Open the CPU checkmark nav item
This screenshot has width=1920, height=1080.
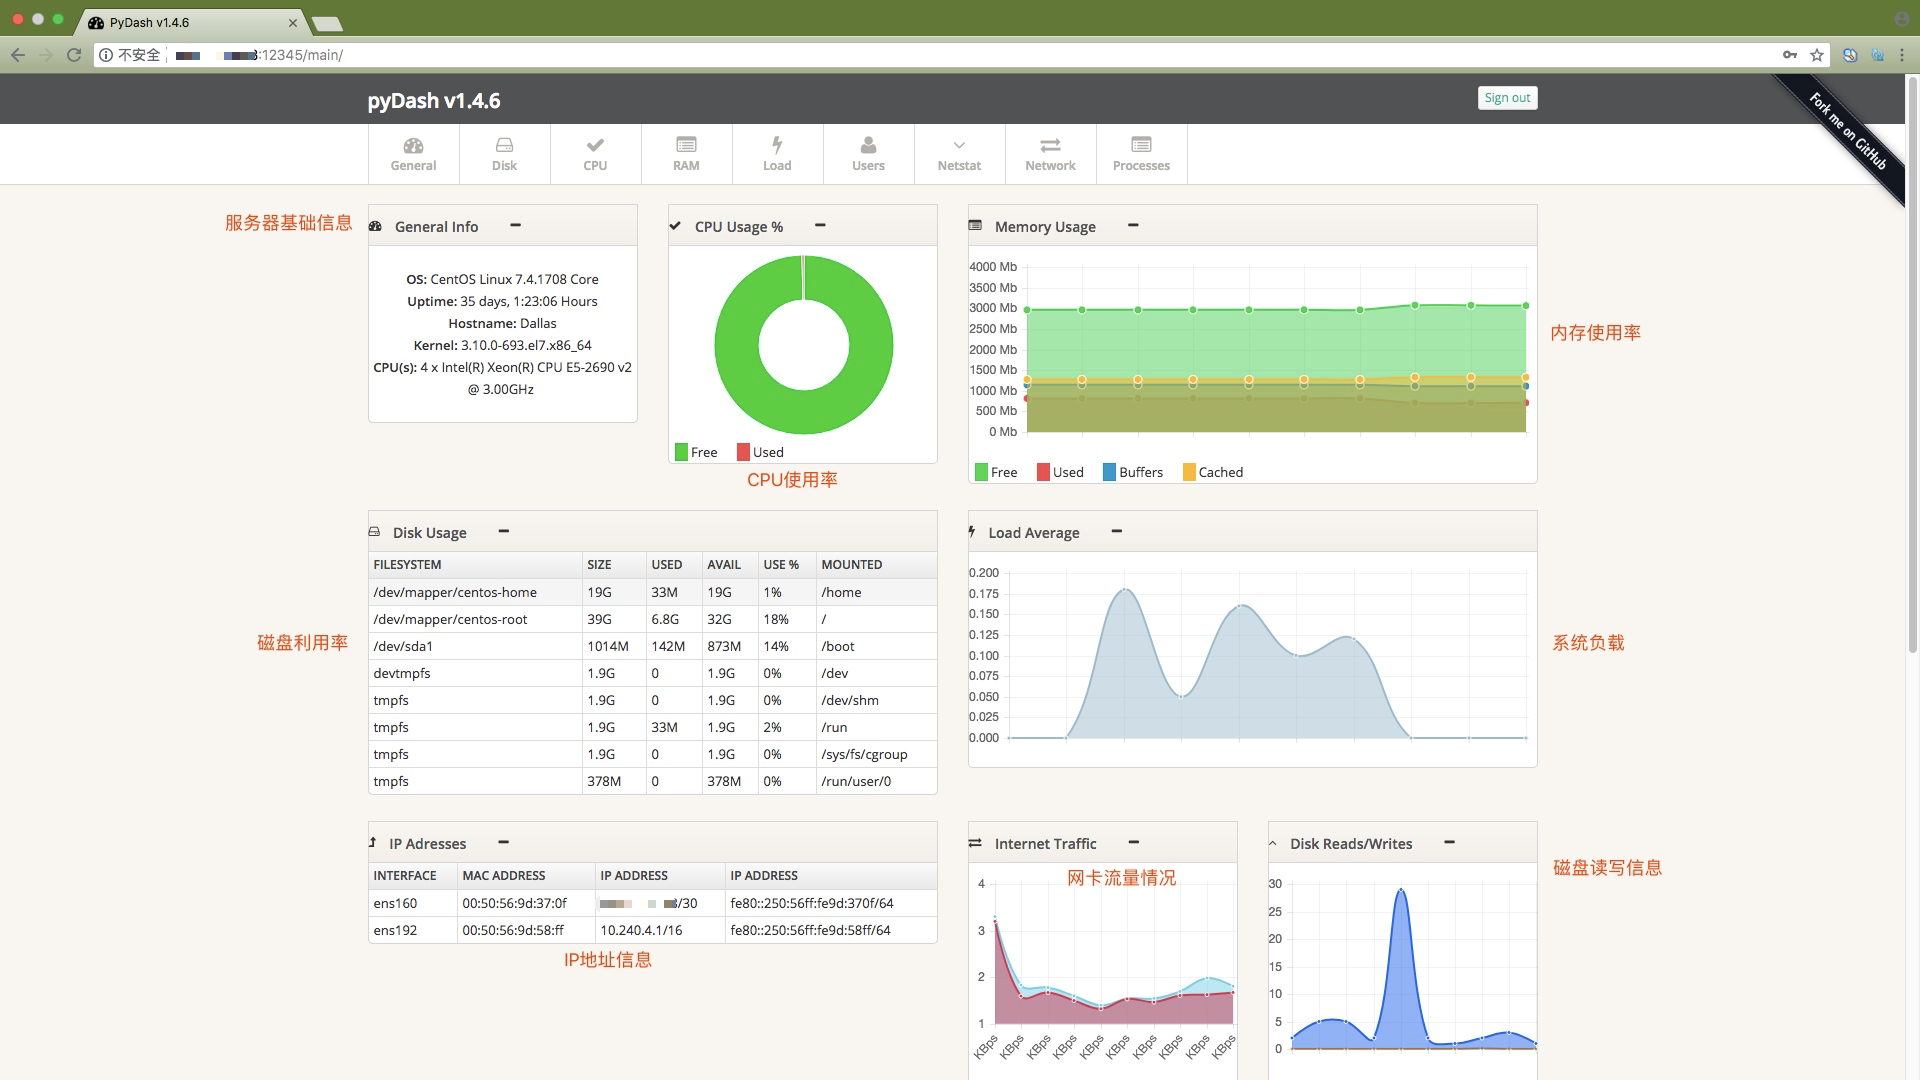click(595, 154)
